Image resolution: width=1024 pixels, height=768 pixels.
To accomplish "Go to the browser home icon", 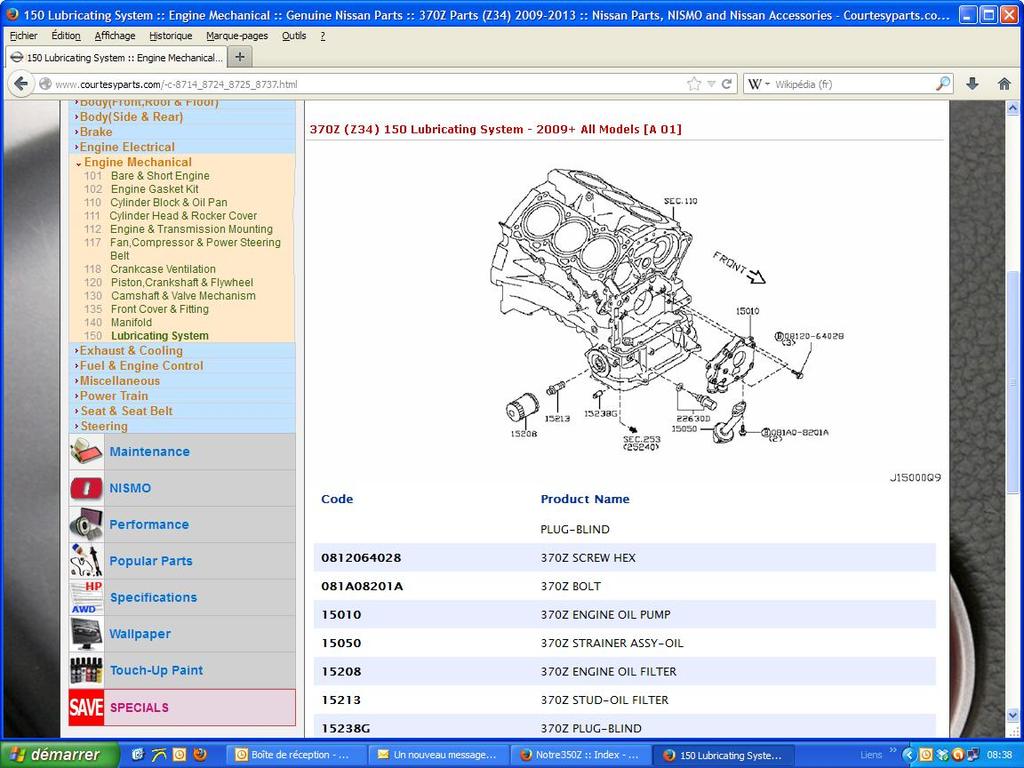I will [x=1004, y=84].
